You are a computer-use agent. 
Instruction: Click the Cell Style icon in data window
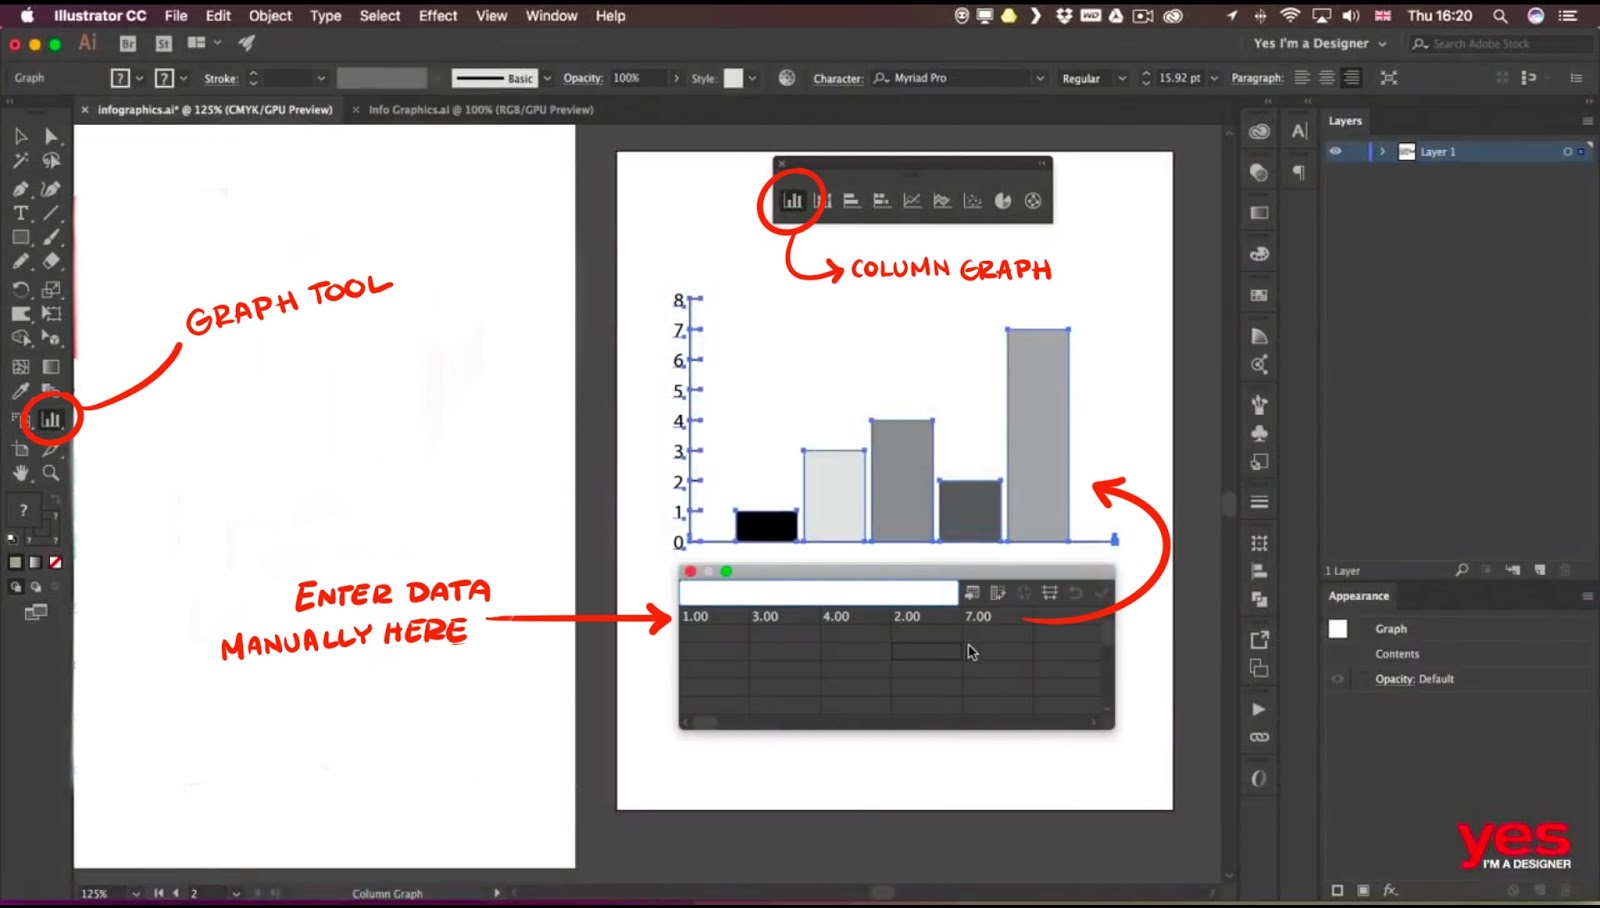click(x=1049, y=592)
